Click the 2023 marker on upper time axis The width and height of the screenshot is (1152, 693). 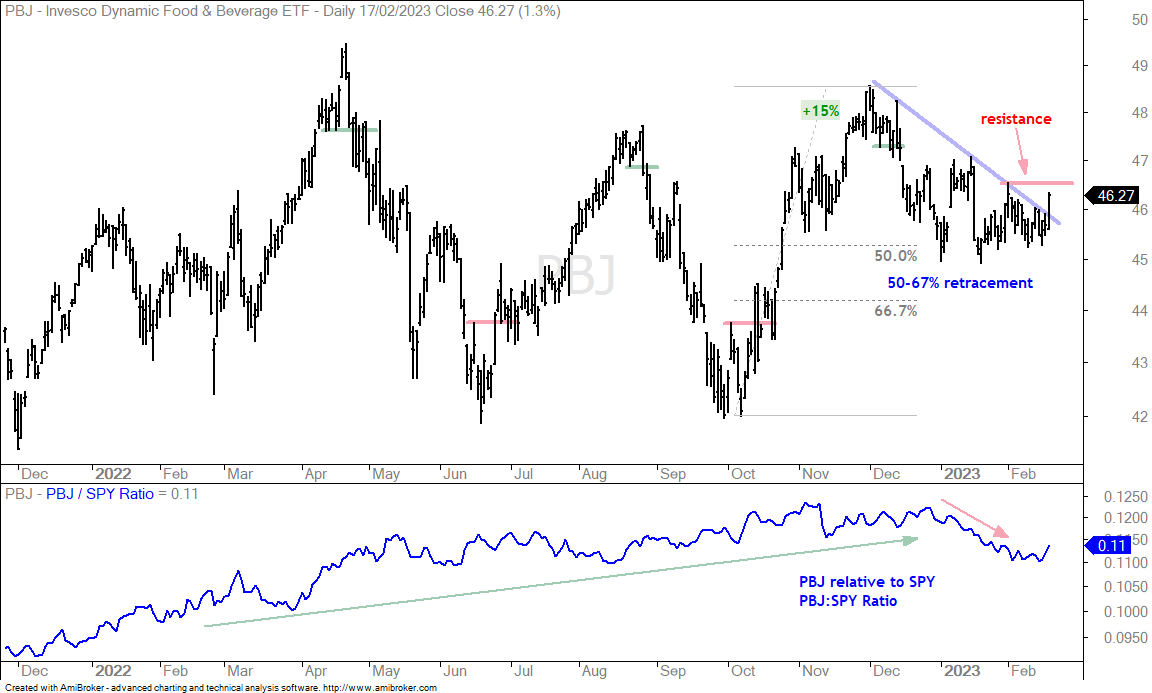point(962,474)
